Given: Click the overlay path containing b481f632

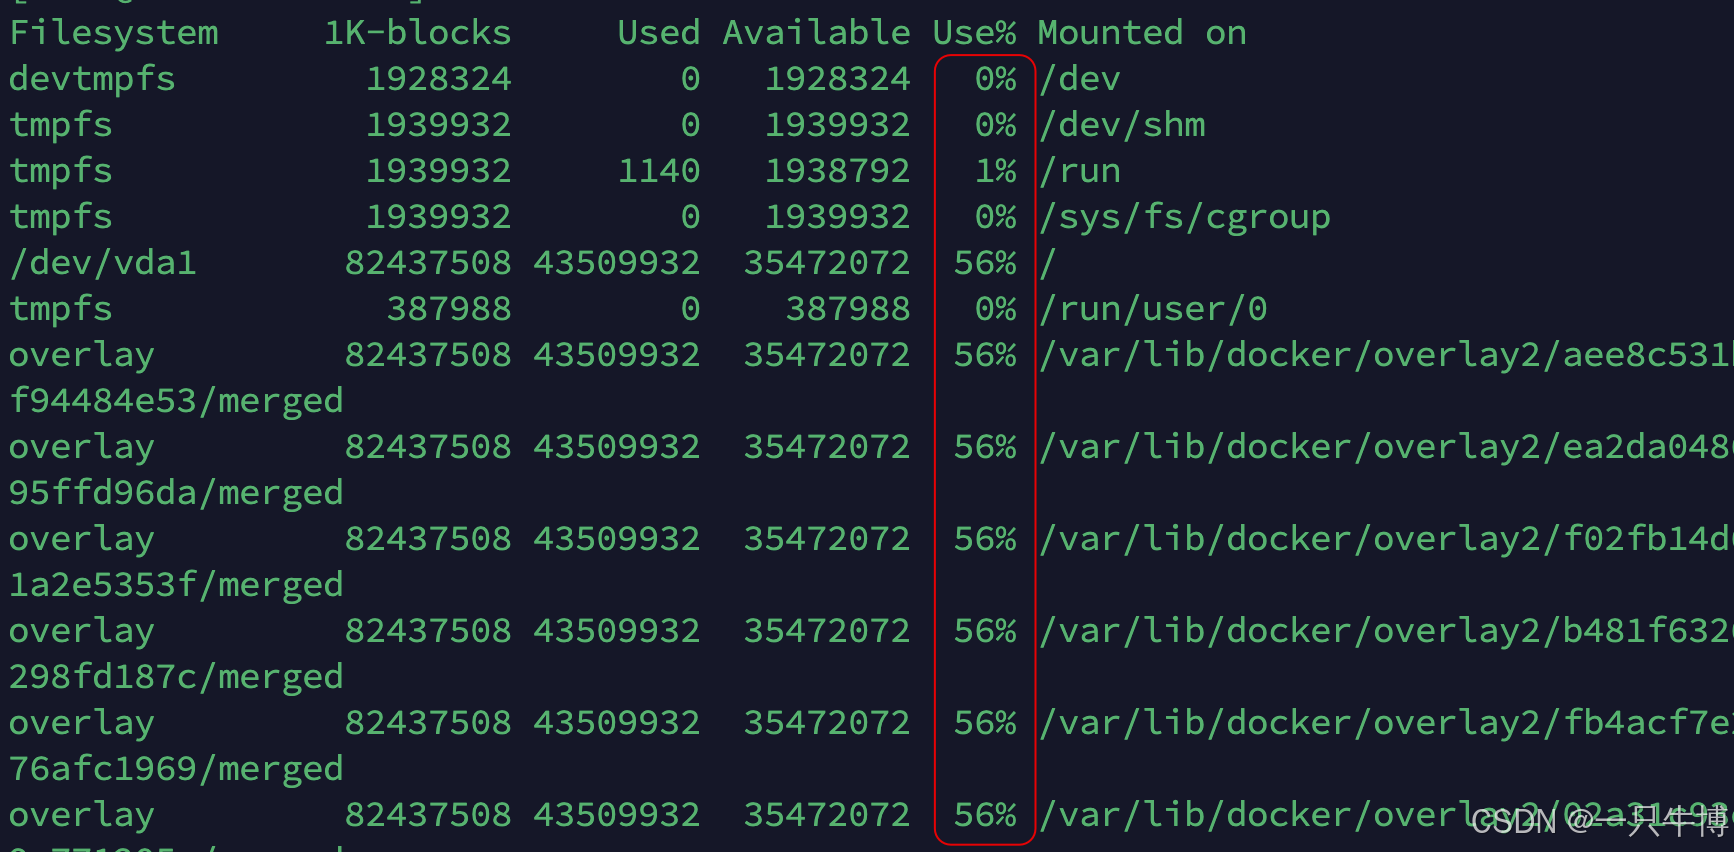Looking at the screenshot, I should point(1385,631).
